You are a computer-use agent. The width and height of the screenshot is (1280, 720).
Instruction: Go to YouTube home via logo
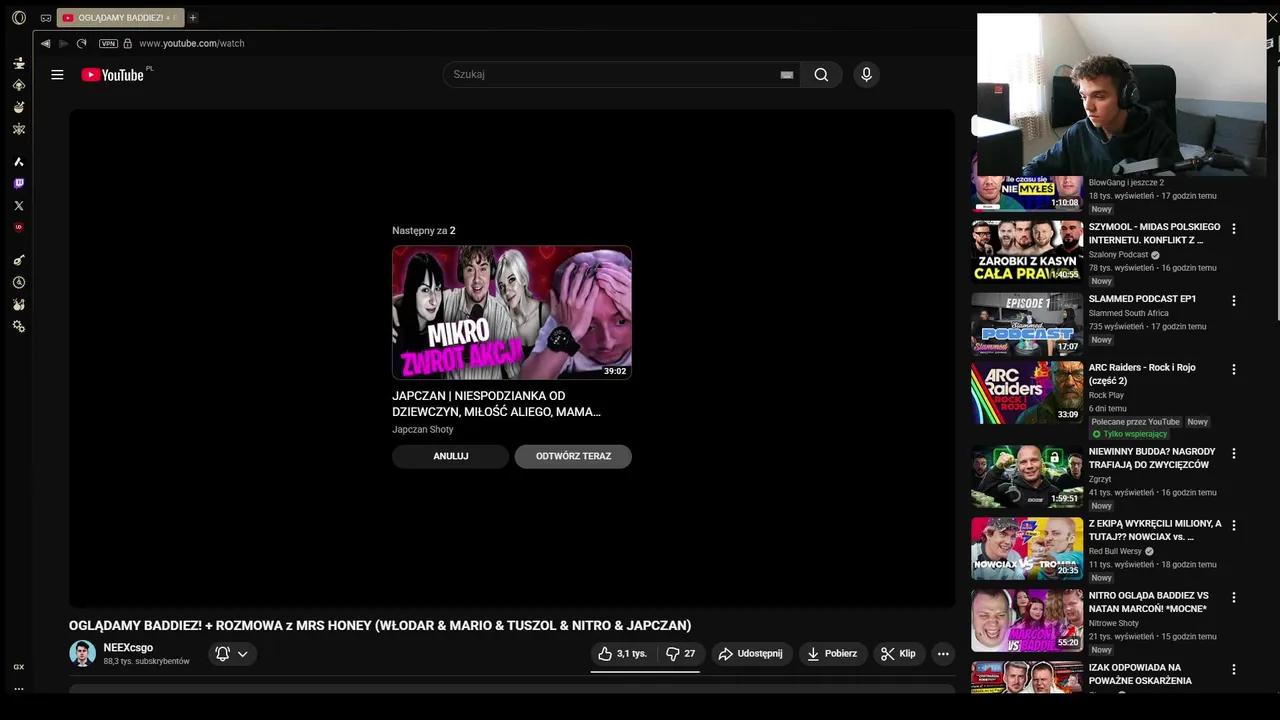[x=113, y=74]
